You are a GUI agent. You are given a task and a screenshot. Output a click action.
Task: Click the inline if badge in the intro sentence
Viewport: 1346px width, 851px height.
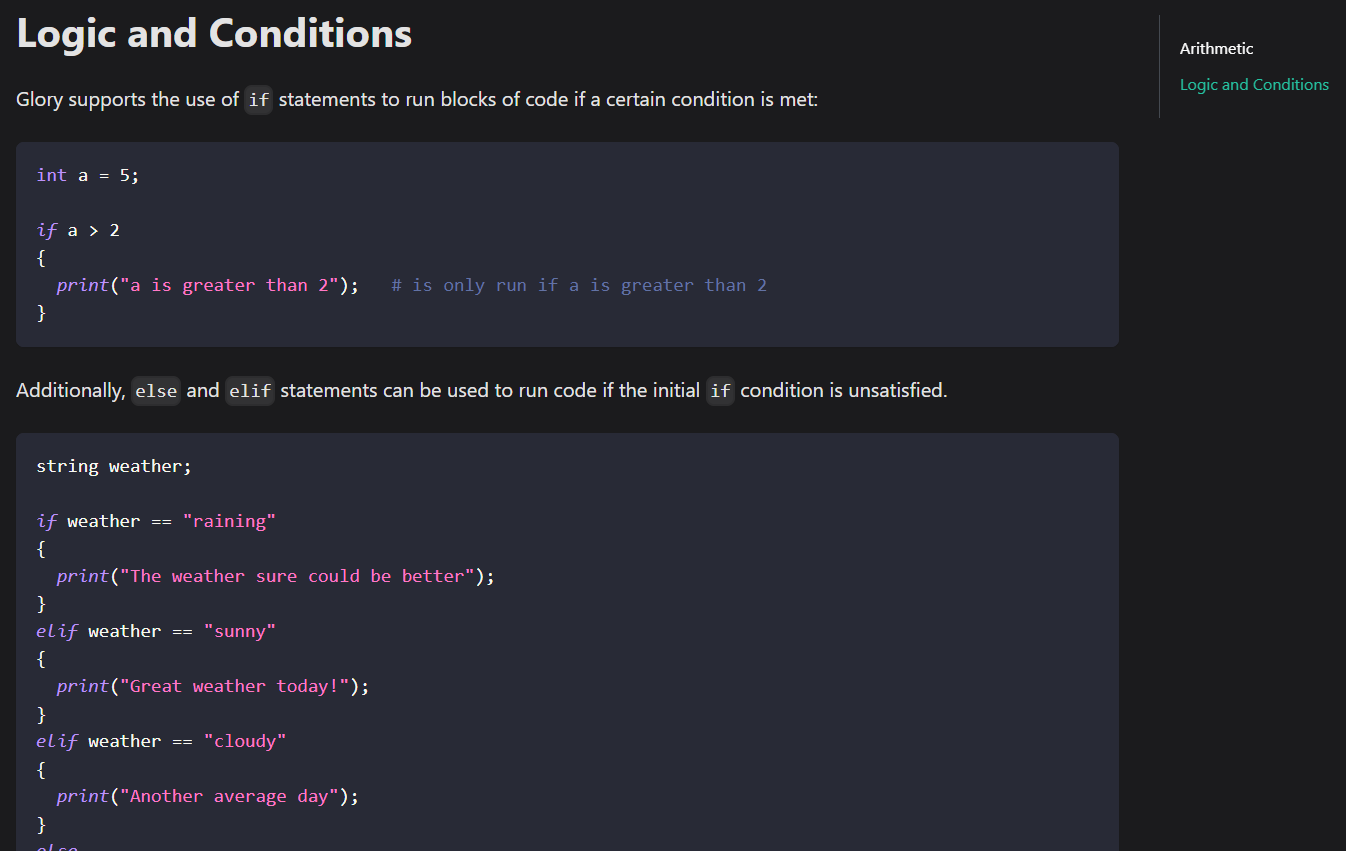click(x=258, y=100)
